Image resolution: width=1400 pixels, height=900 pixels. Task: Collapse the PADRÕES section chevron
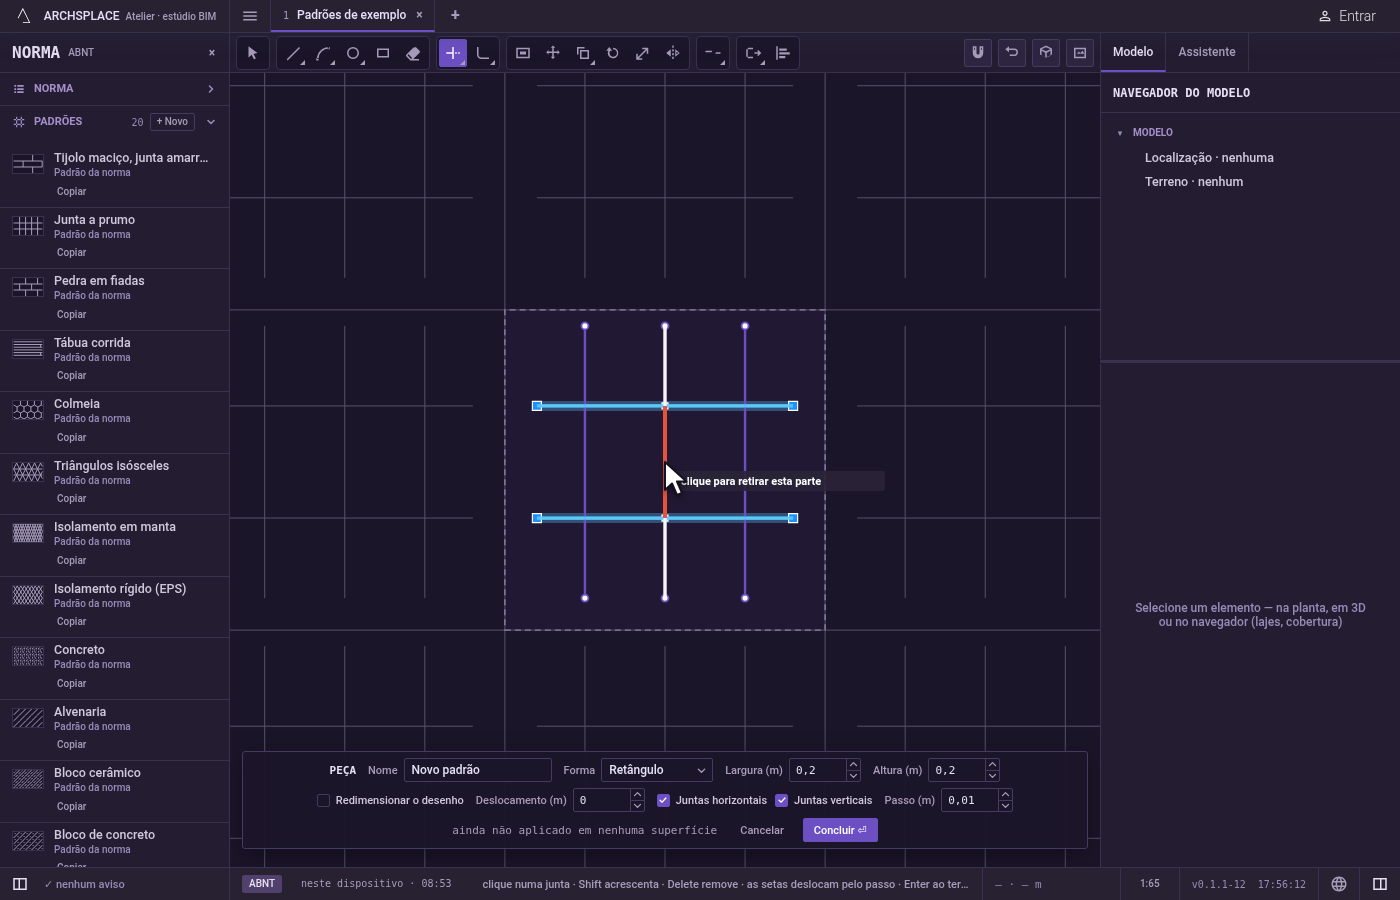point(211,122)
